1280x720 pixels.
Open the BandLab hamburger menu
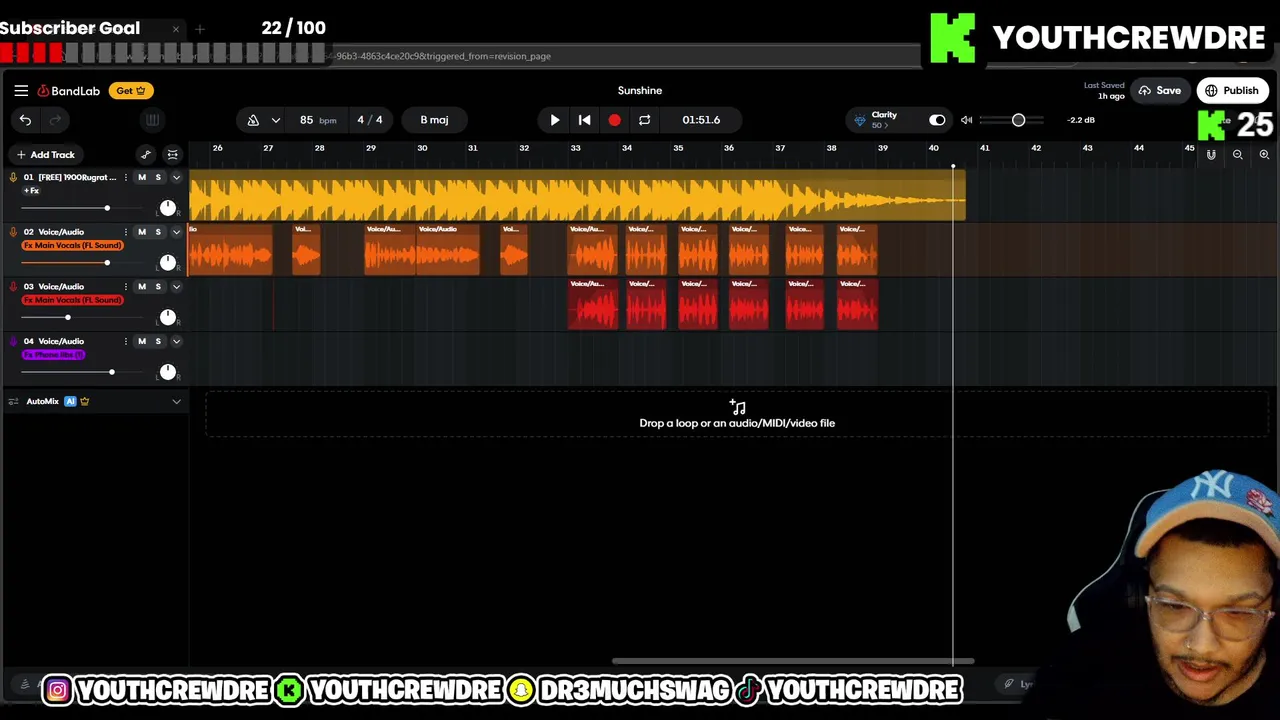tap(21, 90)
